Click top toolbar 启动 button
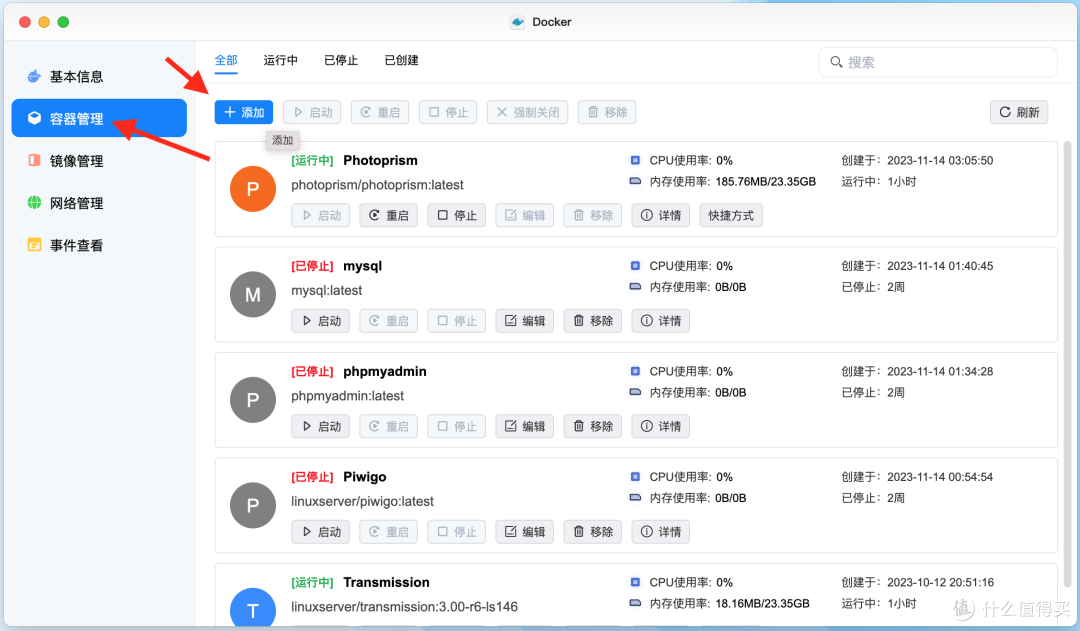 pos(312,112)
